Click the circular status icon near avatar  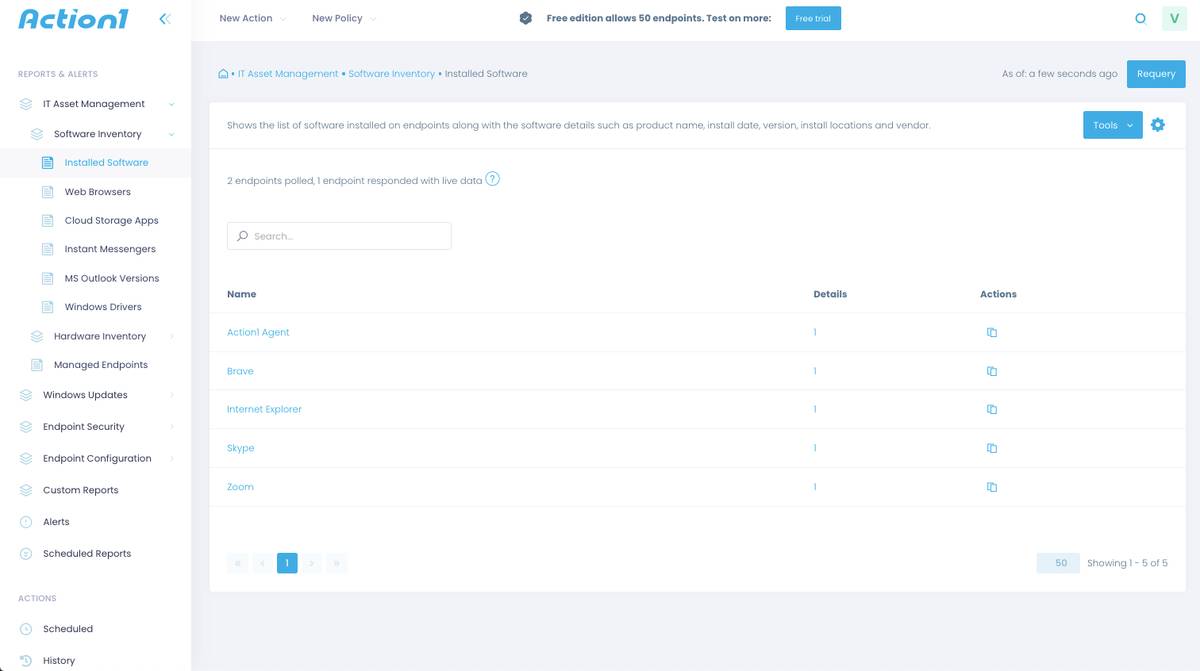pyautogui.click(x=1140, y=18)
